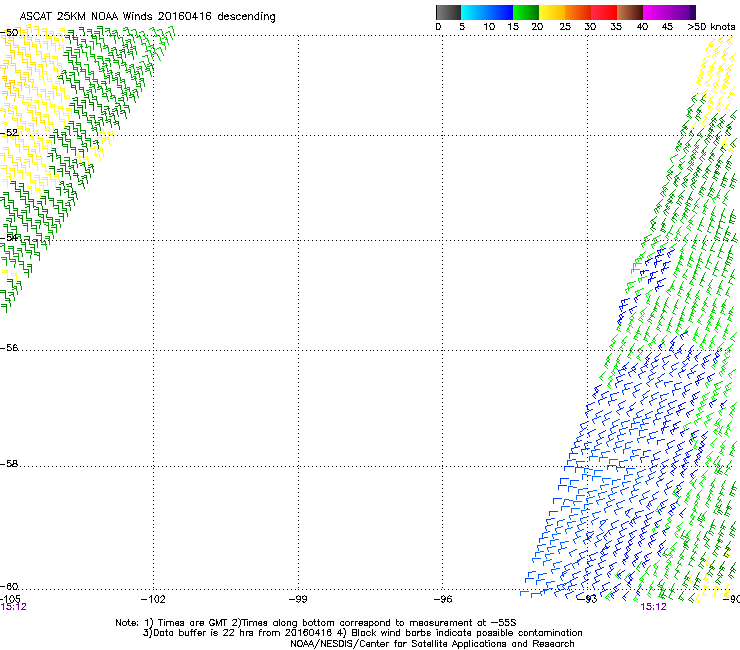Viewport: 740px width, 650px height.
Task: Click the "Data buffer is 22 hrs" note line
Action: click(362, 633)
